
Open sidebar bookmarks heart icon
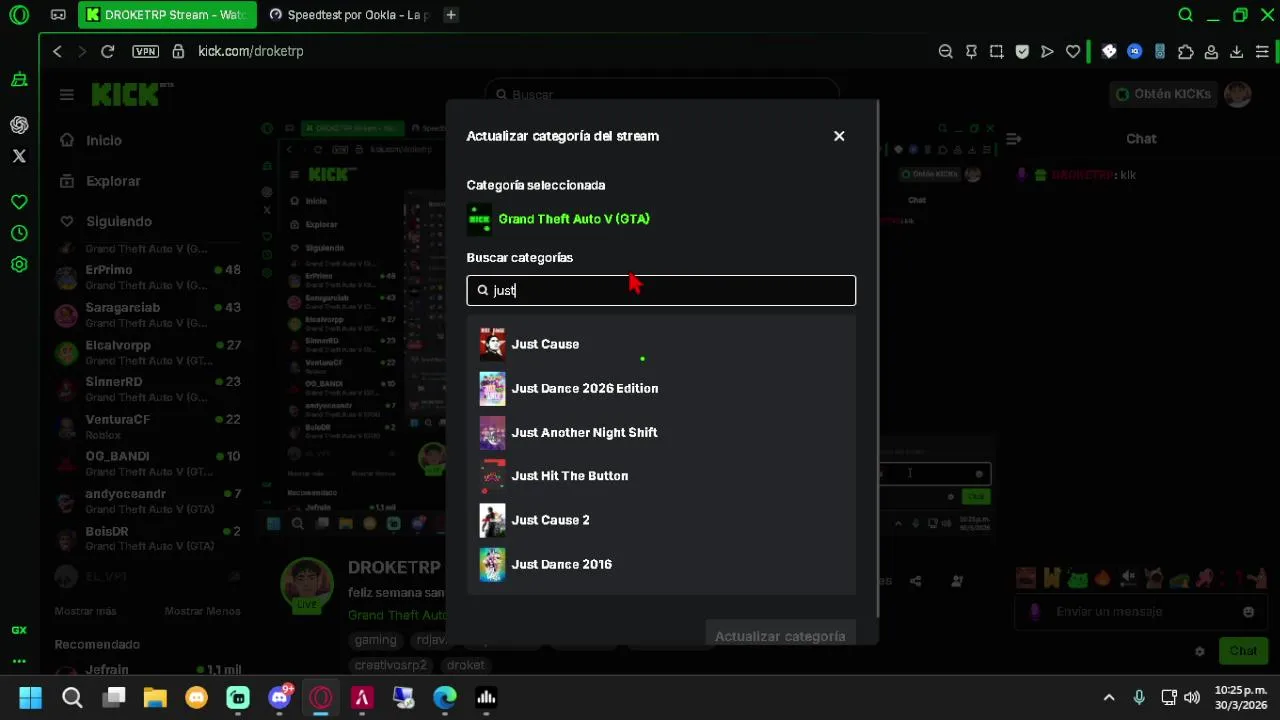(x=19, y=202)
